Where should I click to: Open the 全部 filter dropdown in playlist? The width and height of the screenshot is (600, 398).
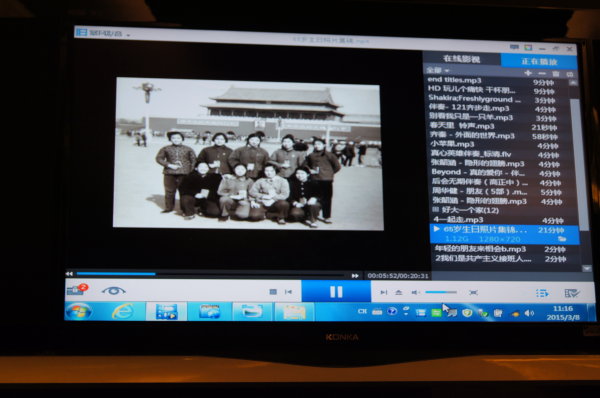pyautogui.click(x=438, y=70)
